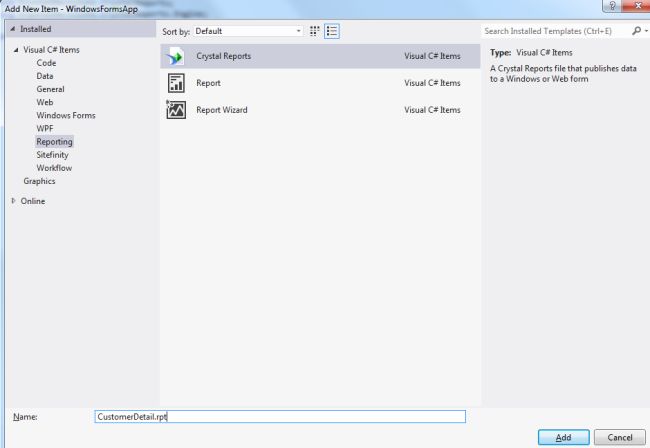The width and height of the screenshot is (650, 448).
Task: Click the Name label
Action: click(25, 417)
